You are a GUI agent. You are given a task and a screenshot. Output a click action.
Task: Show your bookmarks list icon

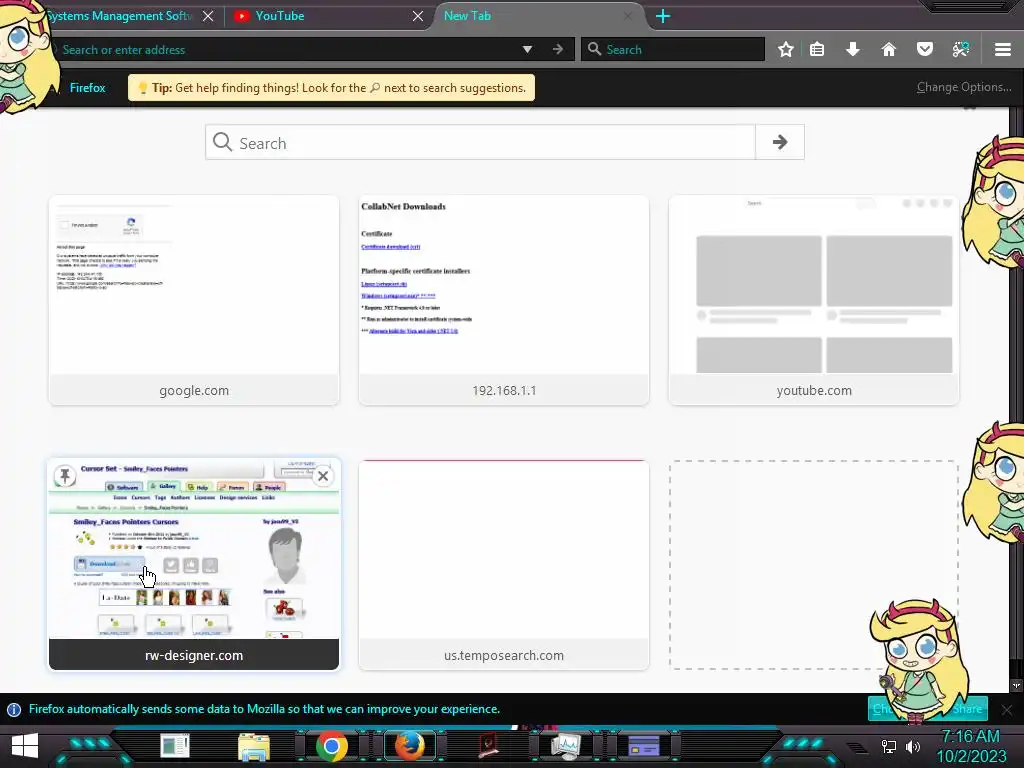click(x=817, y=50)
